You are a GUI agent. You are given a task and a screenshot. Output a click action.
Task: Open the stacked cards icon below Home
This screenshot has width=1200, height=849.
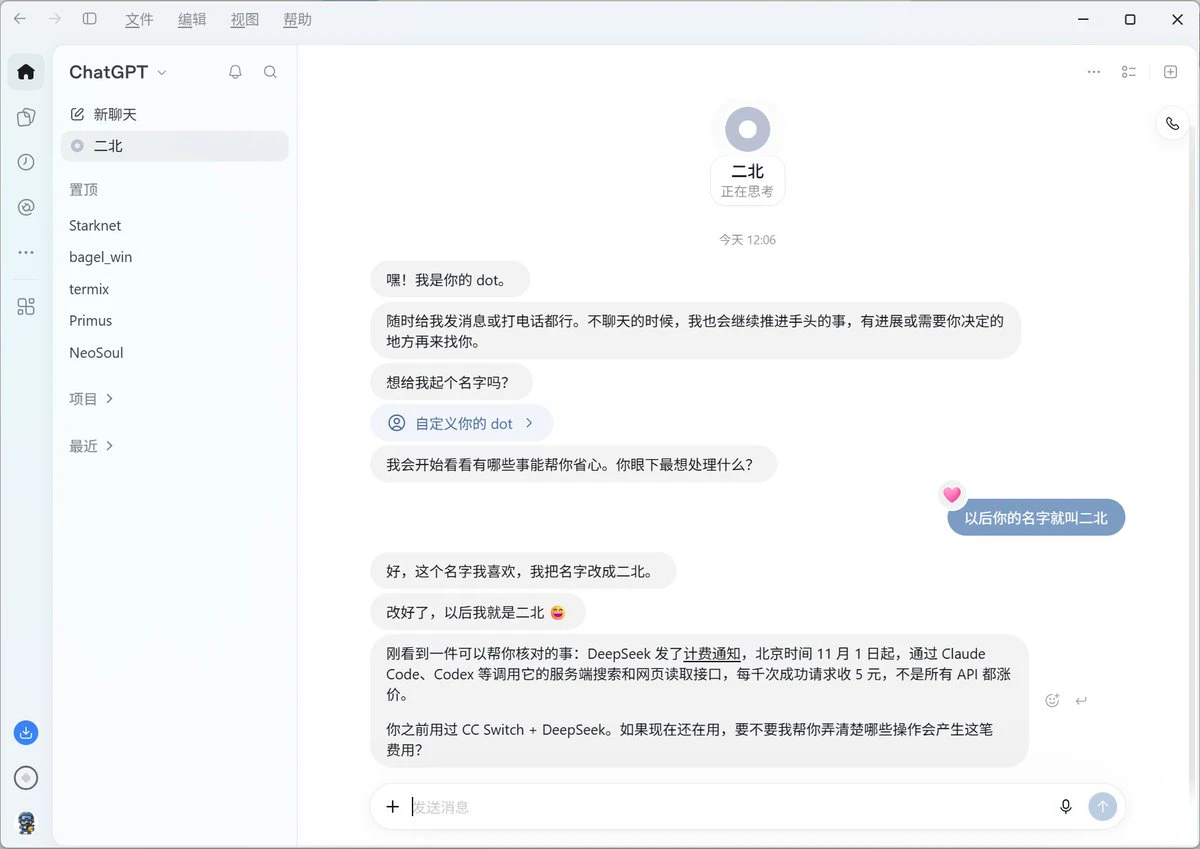click(x=26, y=117)
